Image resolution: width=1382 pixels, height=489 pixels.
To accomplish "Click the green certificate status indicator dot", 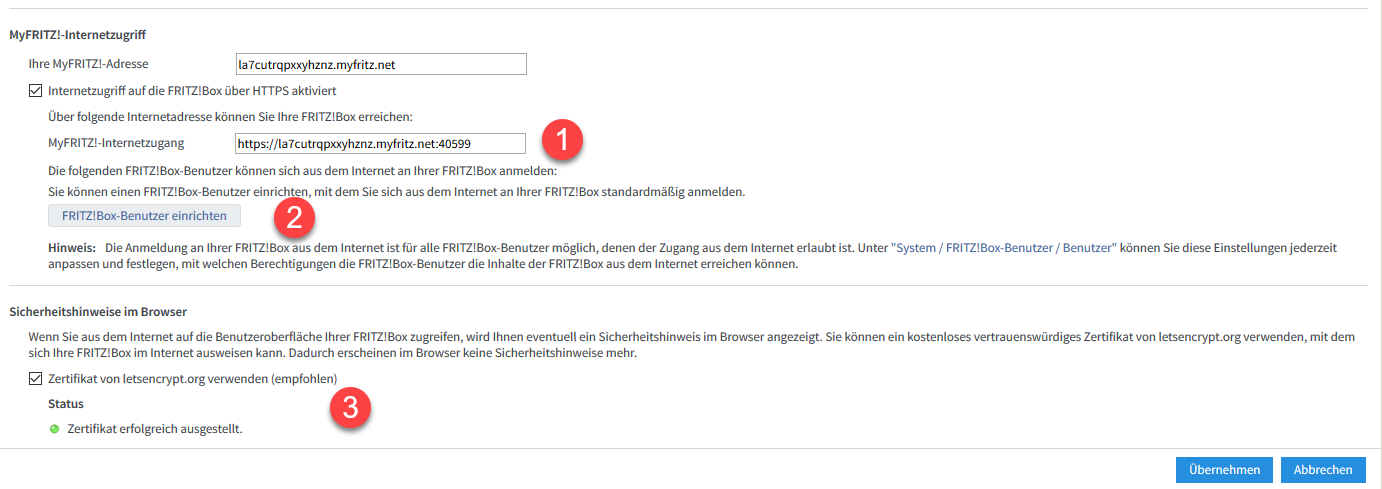I will pos(54,429).
